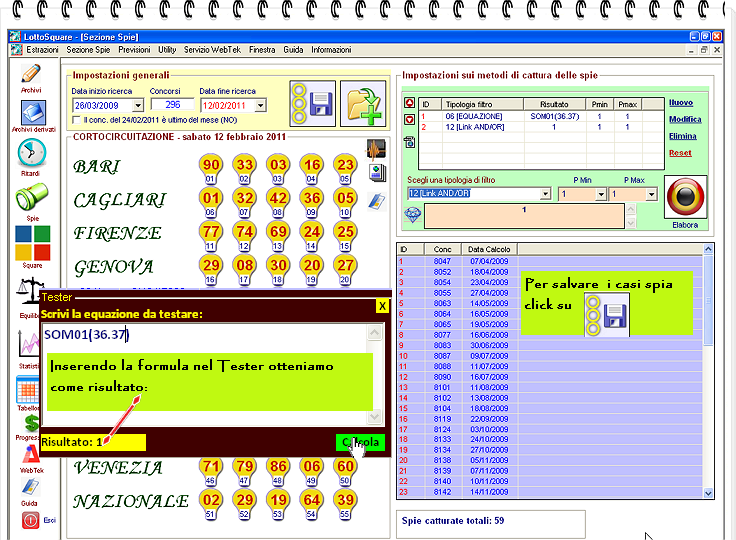Click the blue notebook icon beside Cagliari
Image resolution: width=736 pixels, height=540 pixels.
pos(376,201)
